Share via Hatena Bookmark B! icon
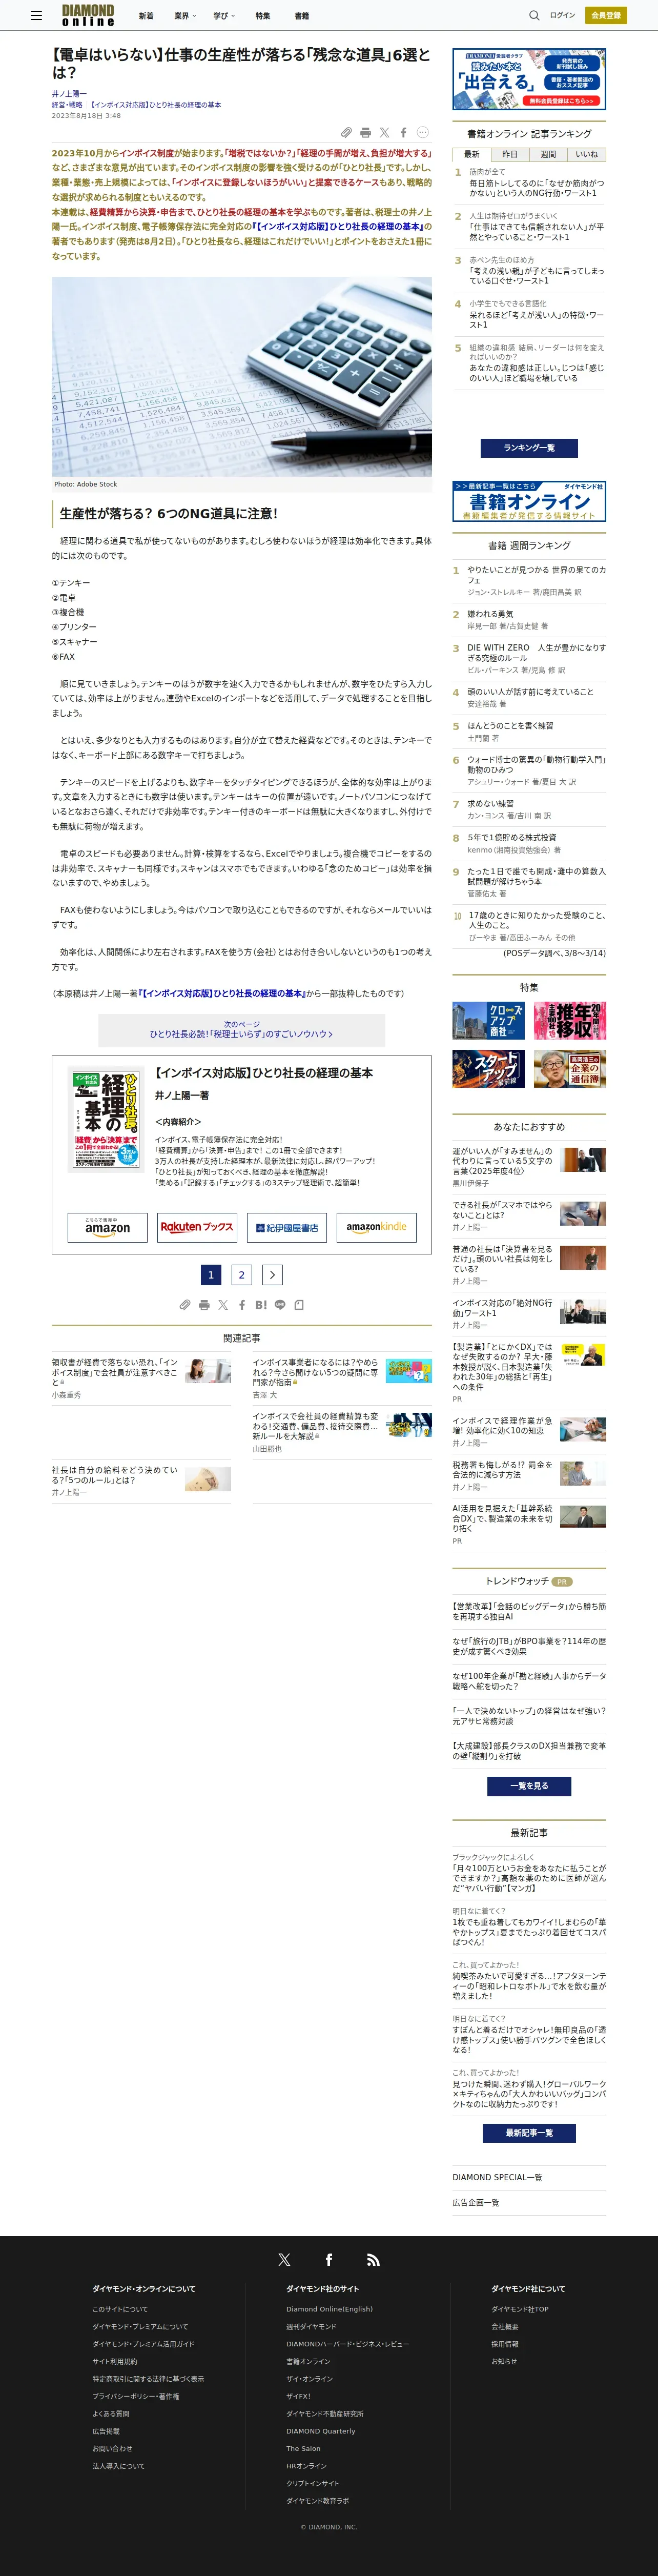Image resolution: width=658 pixels, height=2576 pixels. tap(261, 1305)
